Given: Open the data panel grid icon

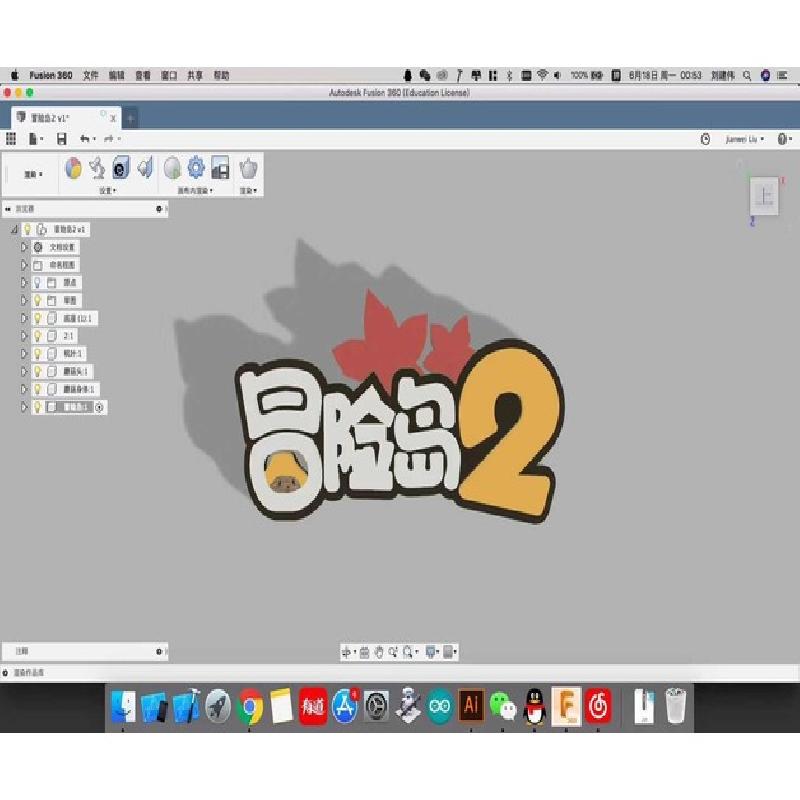Looking at the screenshot, I should 11,139.
